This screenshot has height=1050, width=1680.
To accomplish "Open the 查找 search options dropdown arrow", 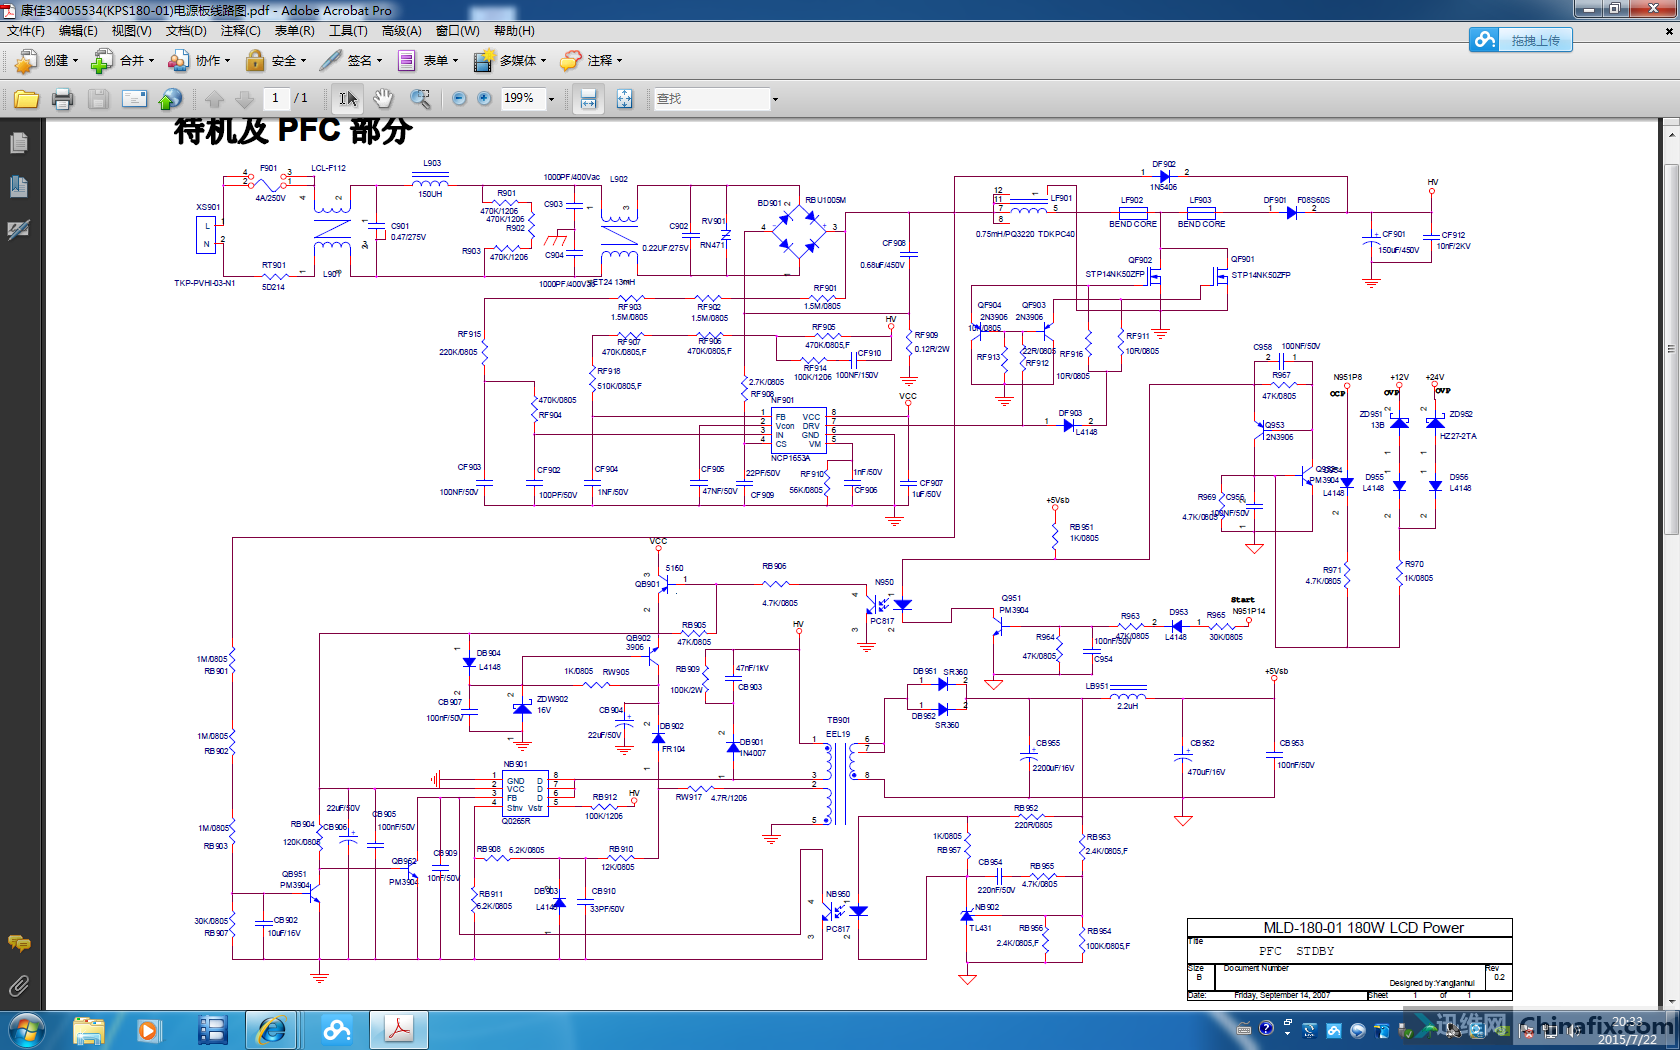I will point(775,99).
